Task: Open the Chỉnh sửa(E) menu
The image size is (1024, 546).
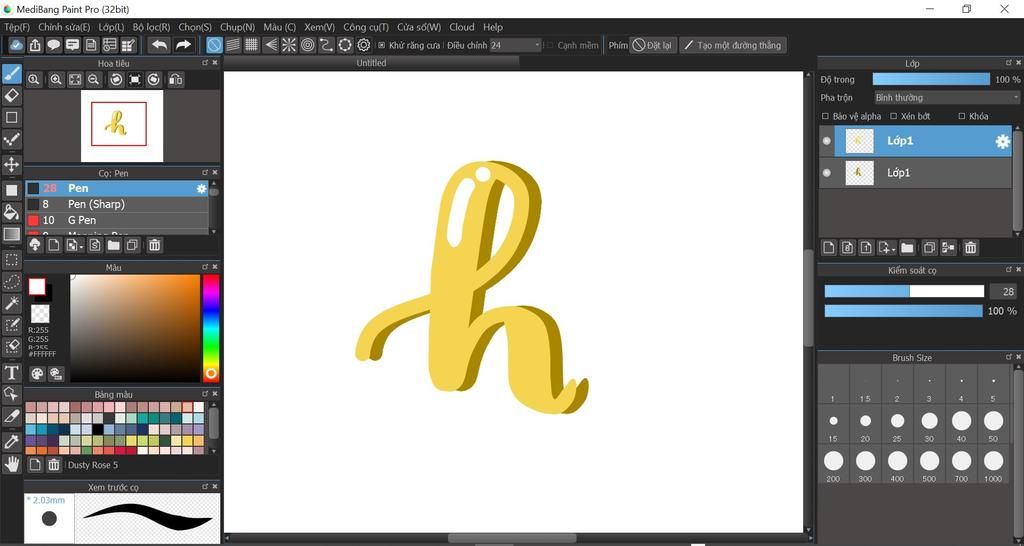Action: click(64, 27)
